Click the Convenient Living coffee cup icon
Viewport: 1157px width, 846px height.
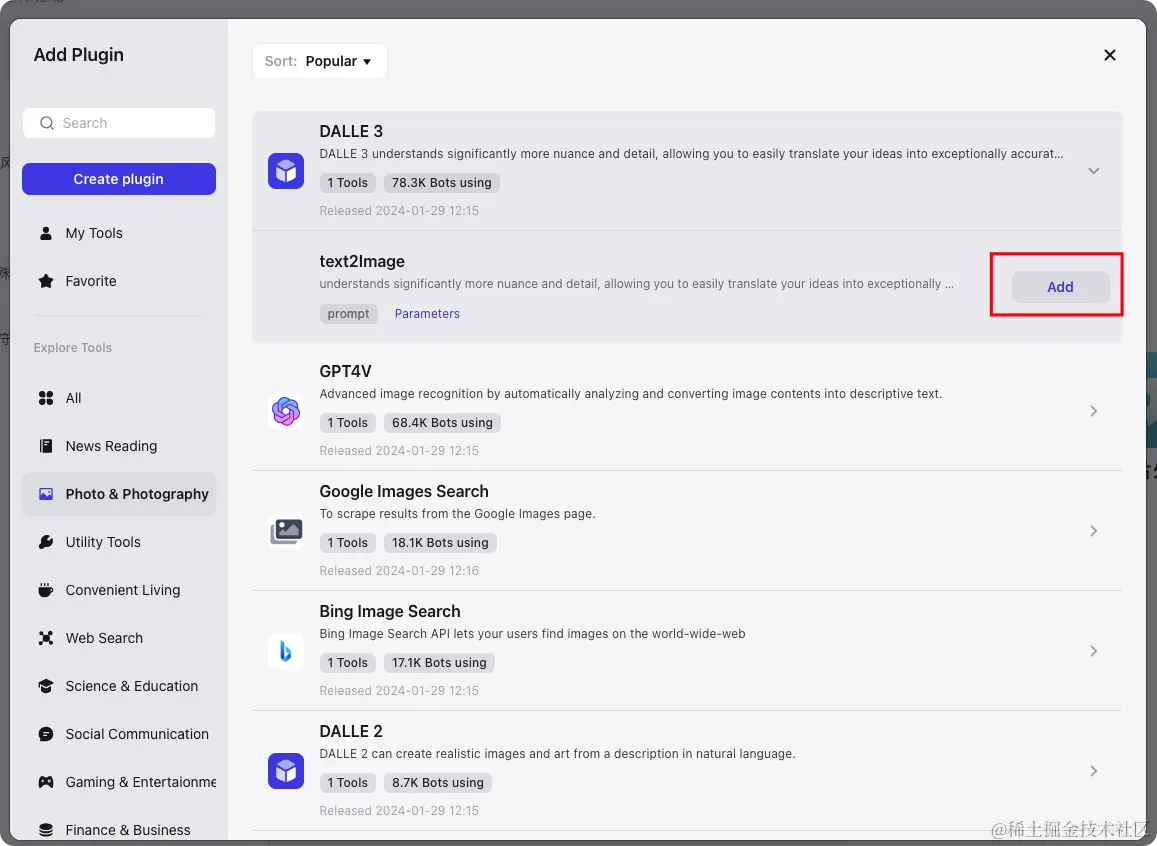tap(46, 590)
